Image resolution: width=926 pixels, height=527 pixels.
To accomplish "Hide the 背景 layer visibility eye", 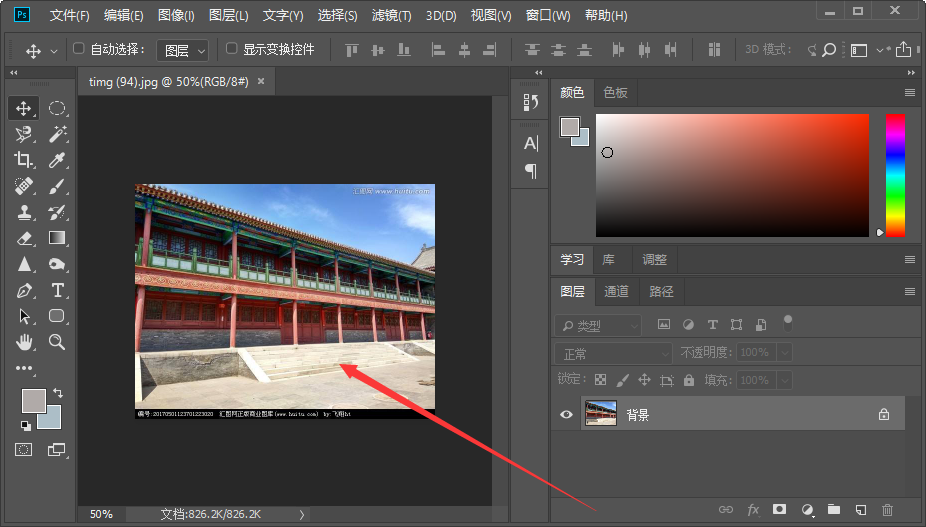I will click(566, 414).
